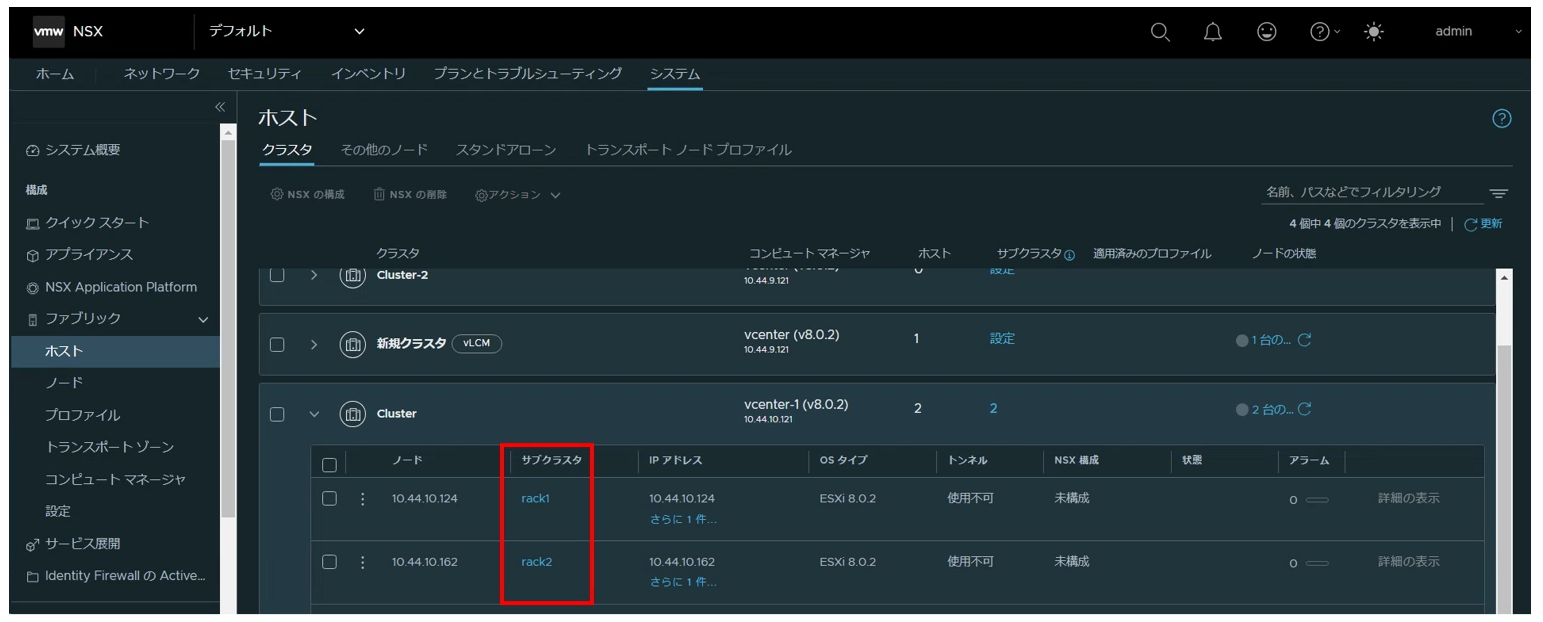The width and height of the screenshot is (1543, 622).
Task: Select the Cluster row checkbox
Action: tap(278, 413)
